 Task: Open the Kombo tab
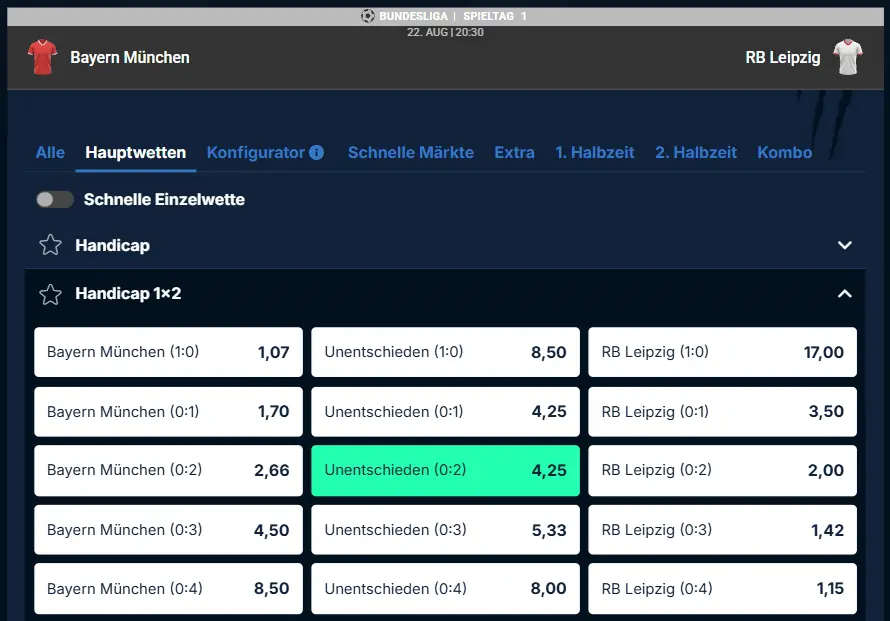tap(784, 152)
